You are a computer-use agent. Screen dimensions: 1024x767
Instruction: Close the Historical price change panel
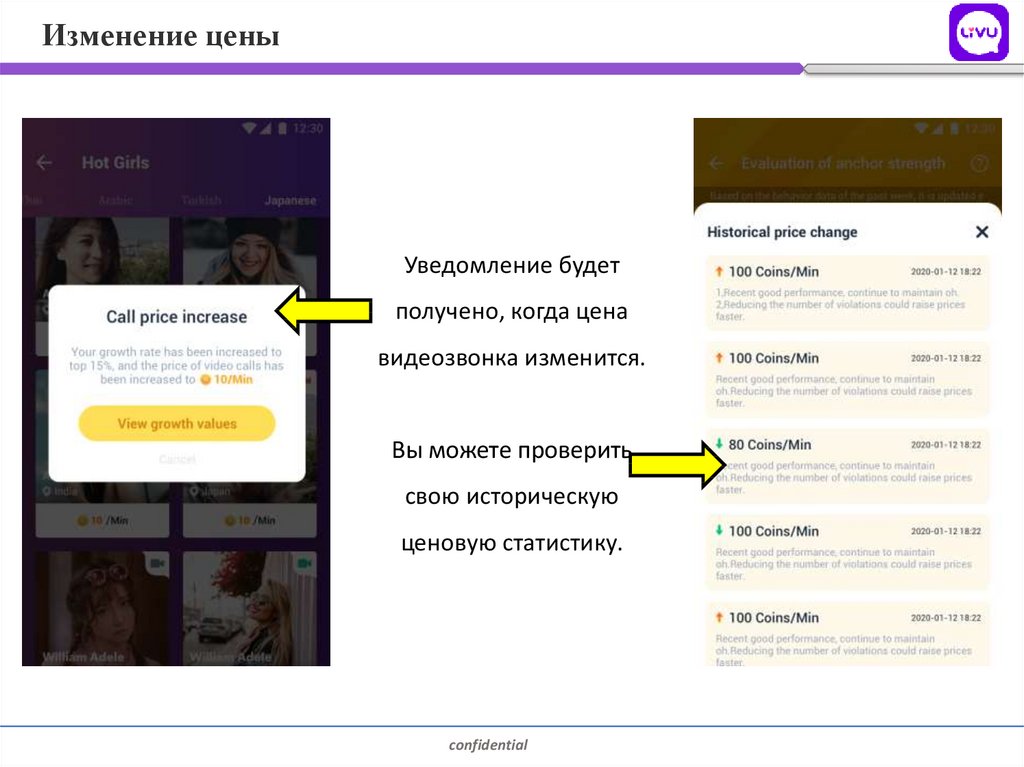pos(981,232)
